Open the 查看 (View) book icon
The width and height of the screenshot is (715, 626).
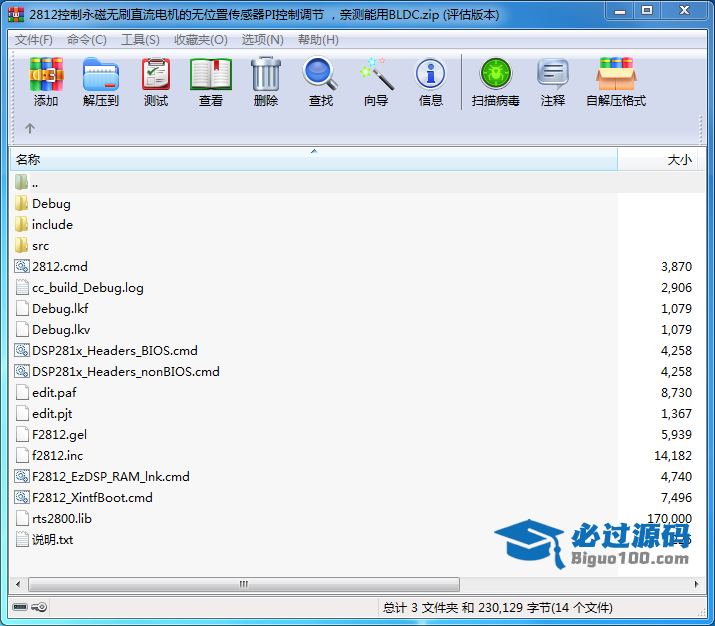211,74
